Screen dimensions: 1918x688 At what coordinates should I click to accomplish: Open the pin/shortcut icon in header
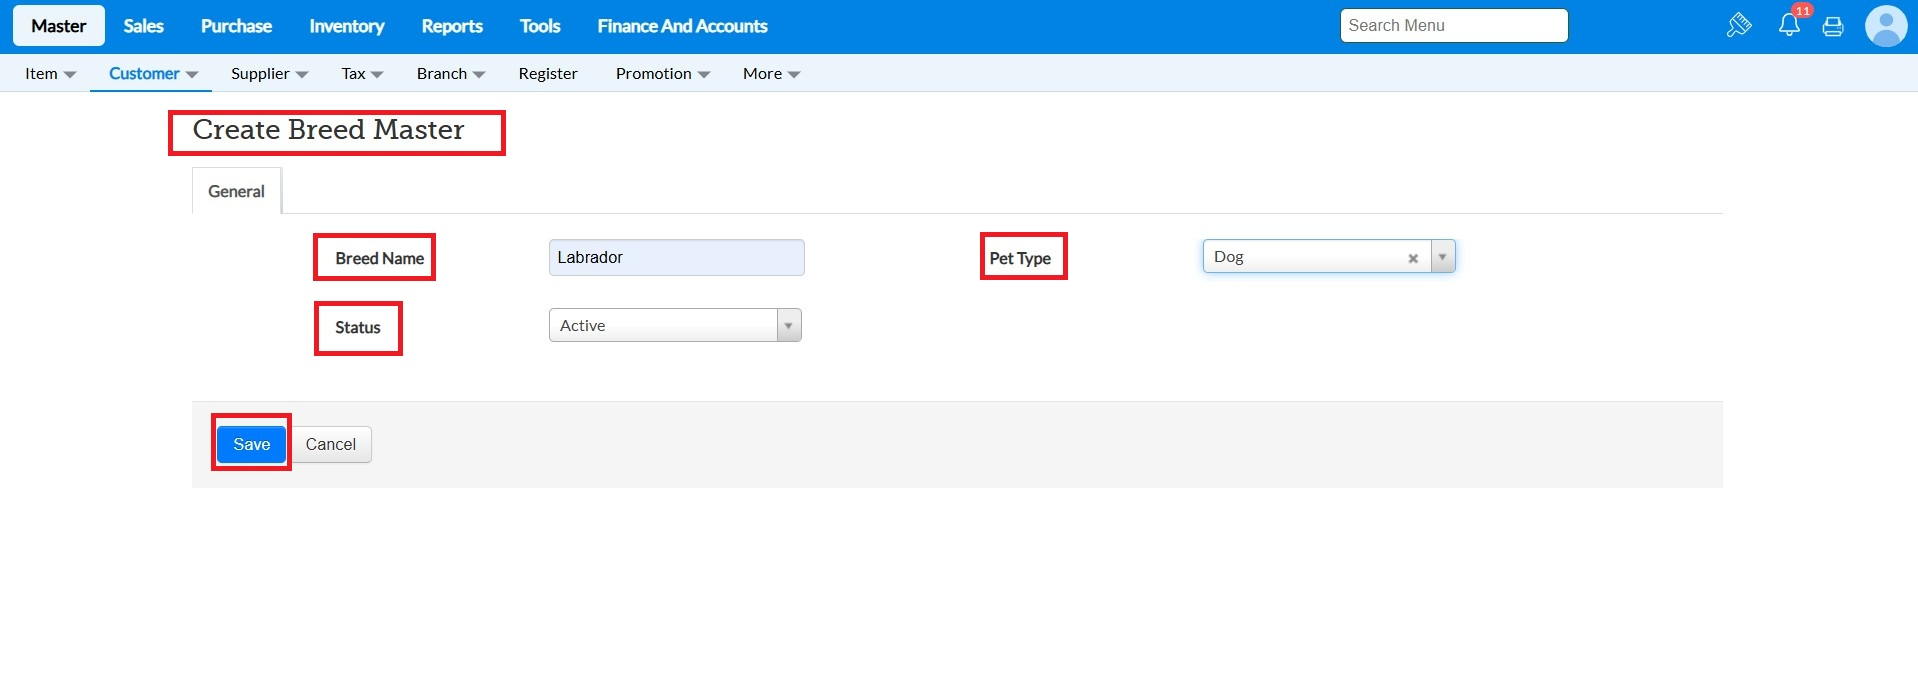[x=1739, y=26]
